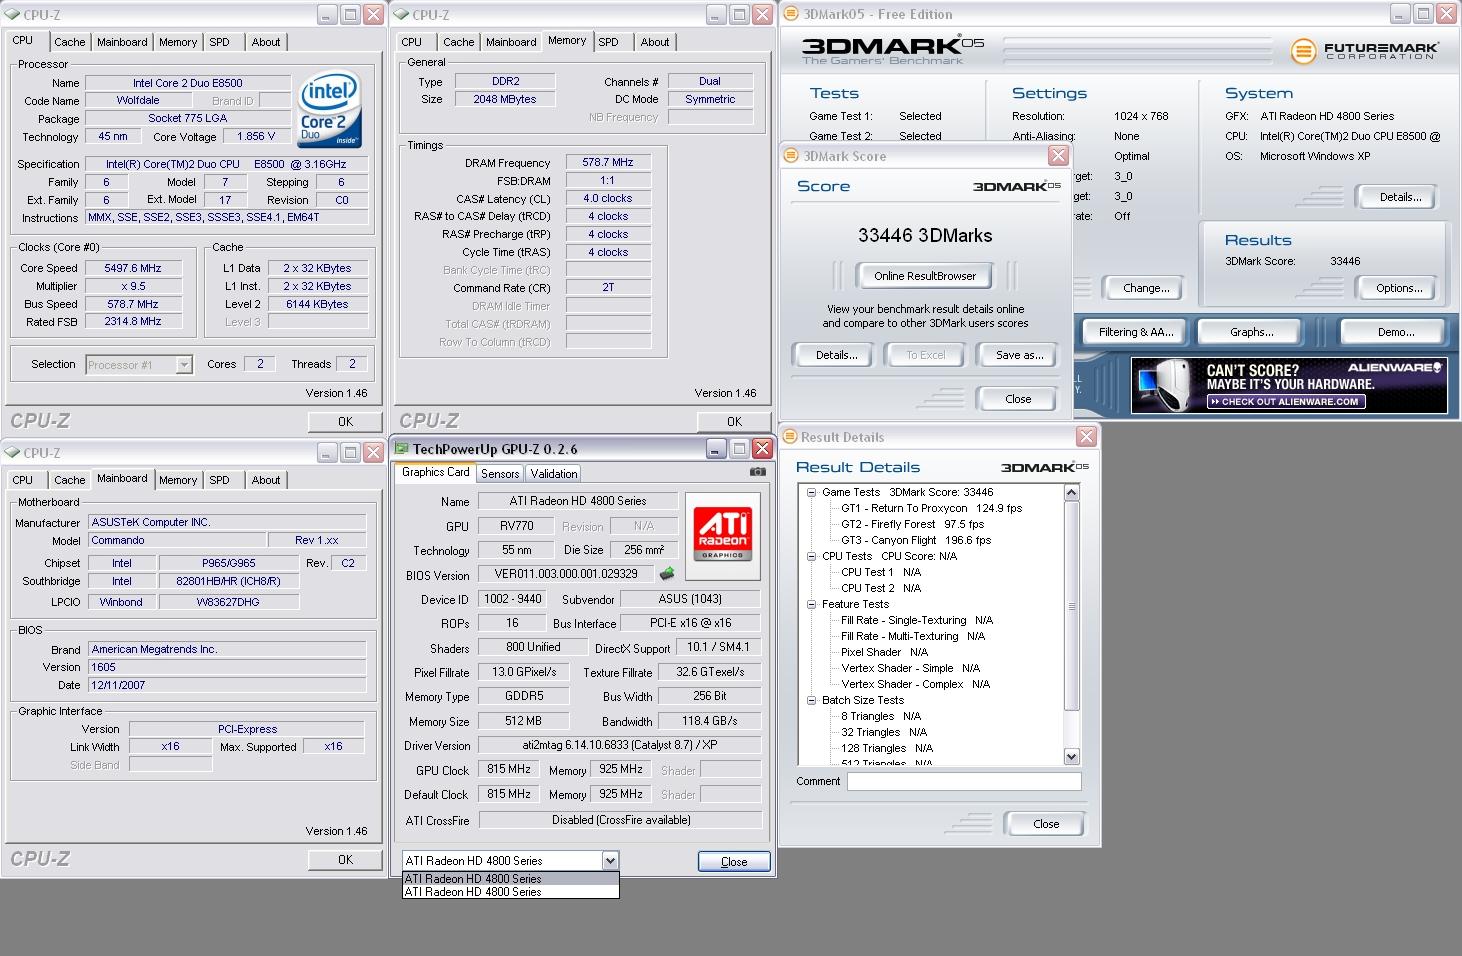Image resolution: width=1462 pixels, height=956 pixels.
Task: Click OK in CPU-Z processor window
Action: (345, 422)
